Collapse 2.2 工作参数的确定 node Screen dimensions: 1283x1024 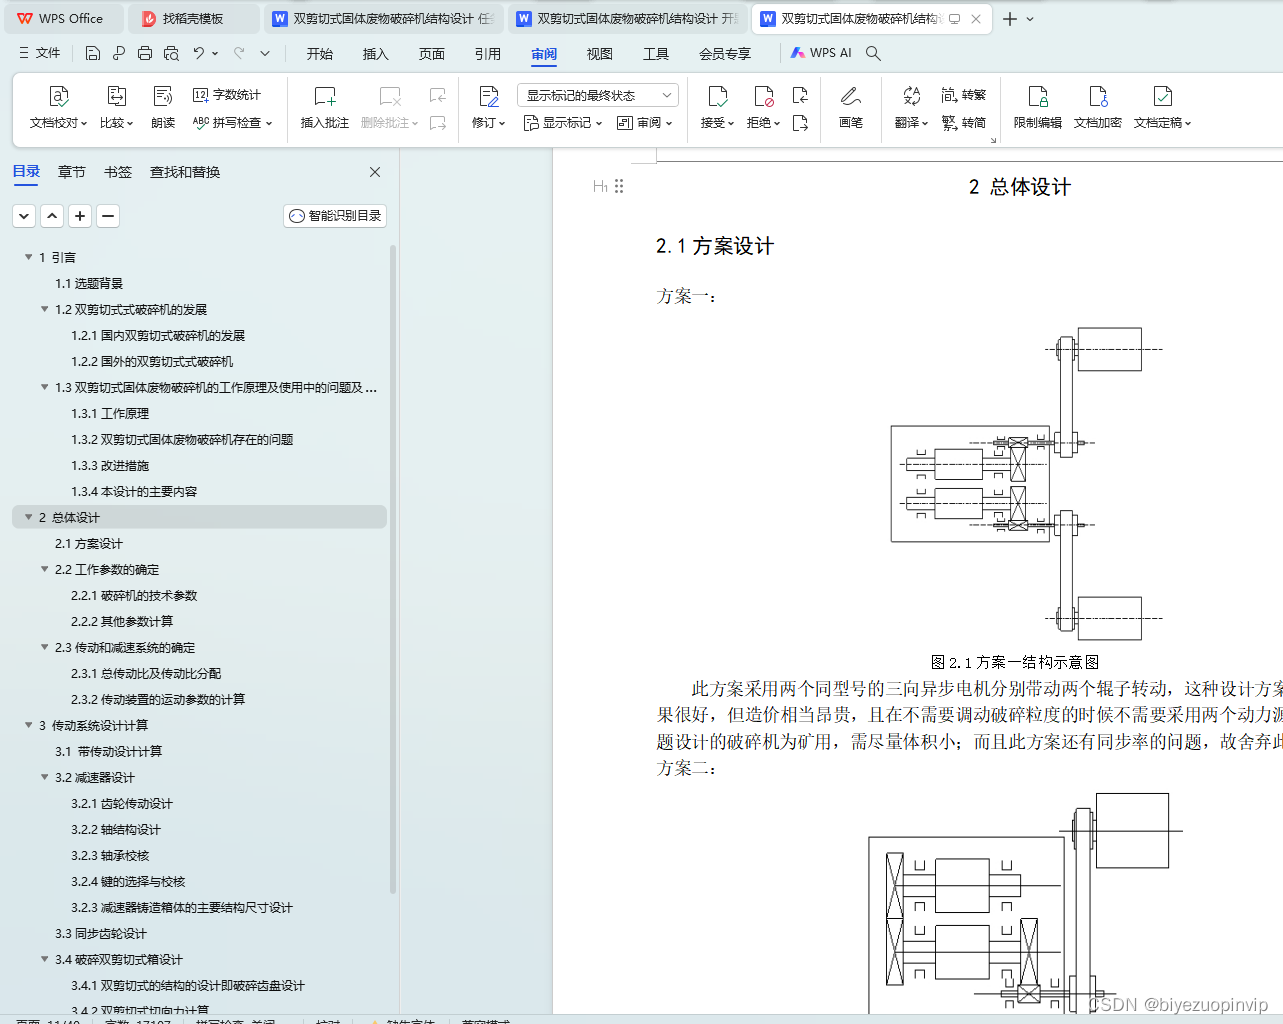45,569
